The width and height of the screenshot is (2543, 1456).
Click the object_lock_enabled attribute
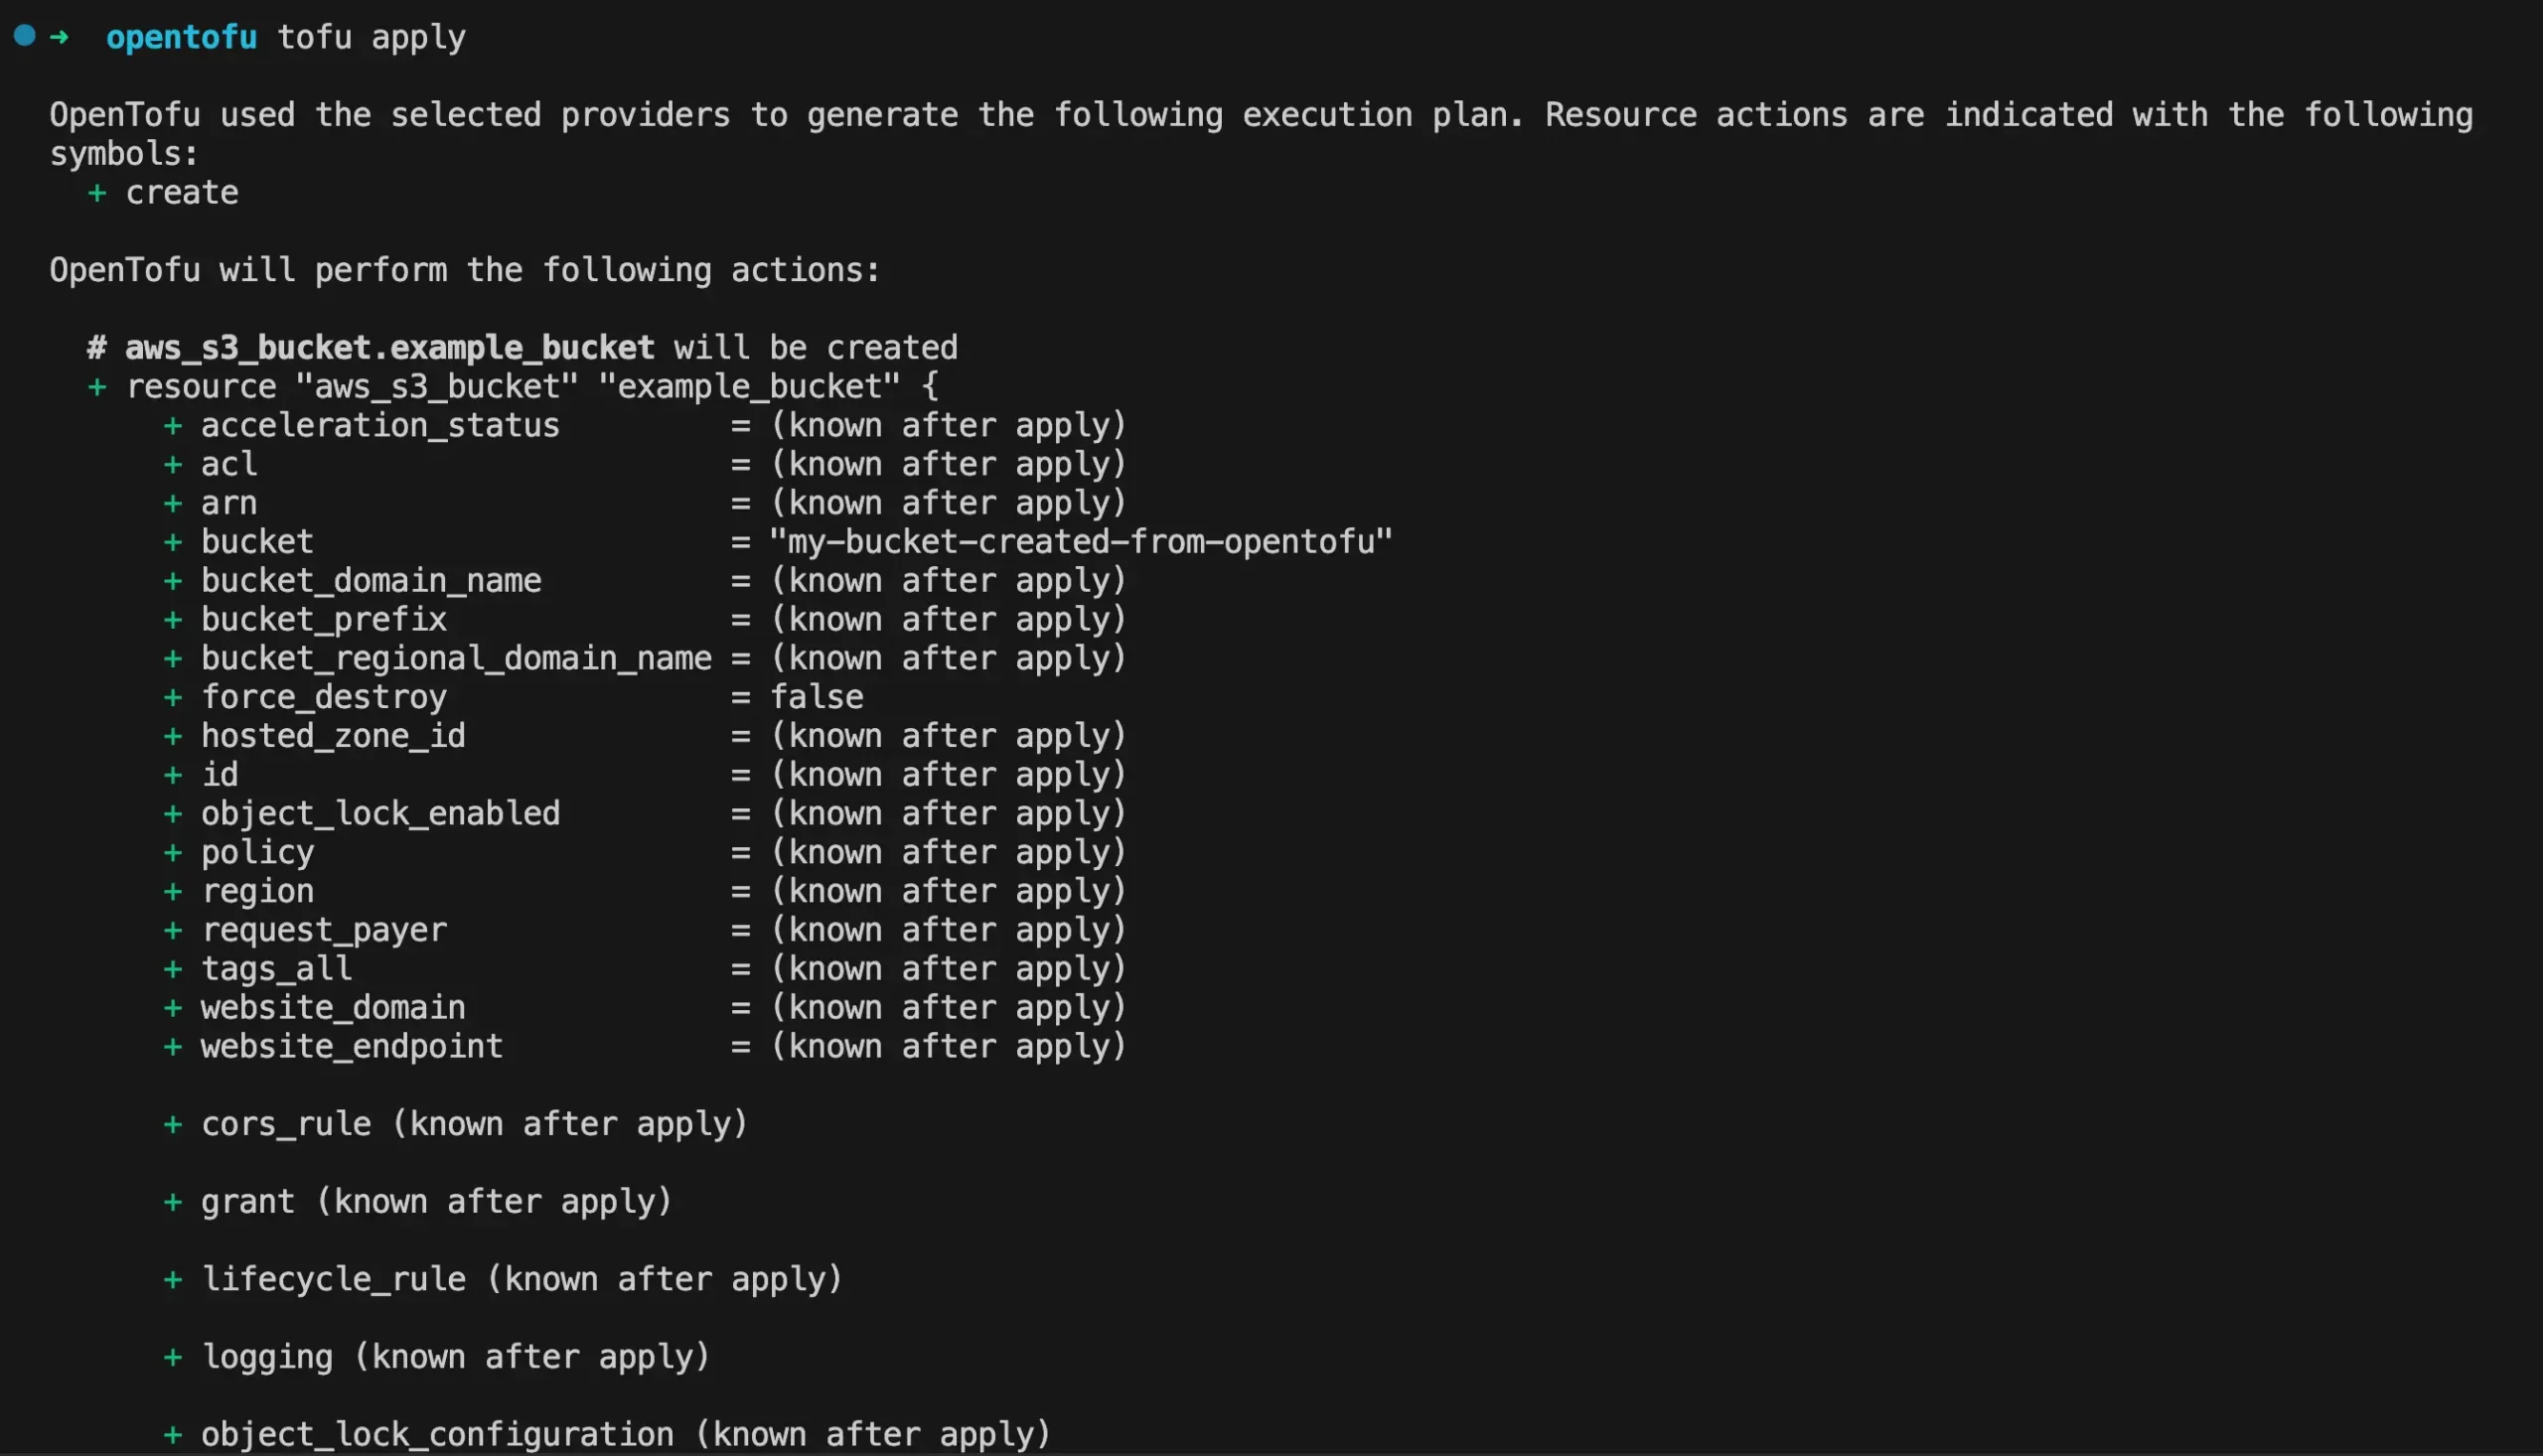[x=380, y=813]
